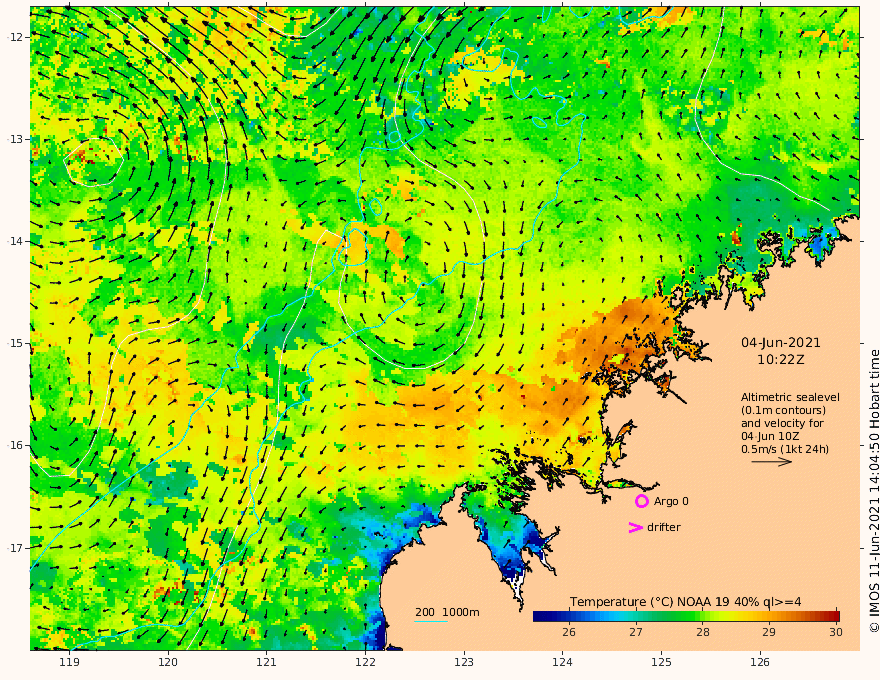This screenshot has height=680, width=880.
Task: Click latitude label -15 on left axis
Action: pyautogui.click(x=15, y=343)
